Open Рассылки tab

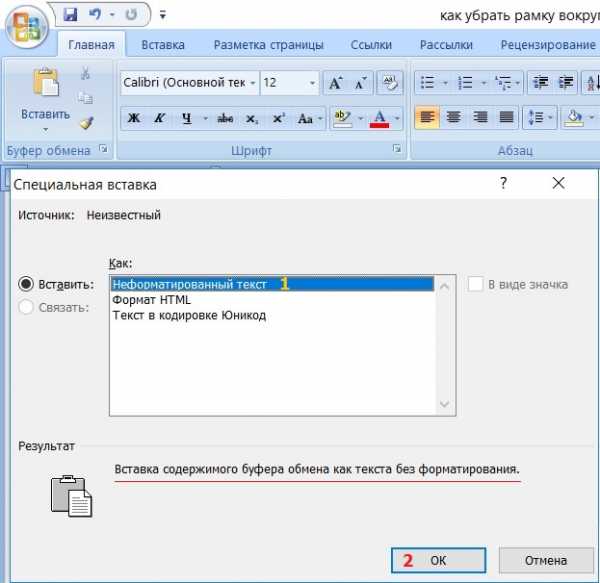click(x=446, y=45)
